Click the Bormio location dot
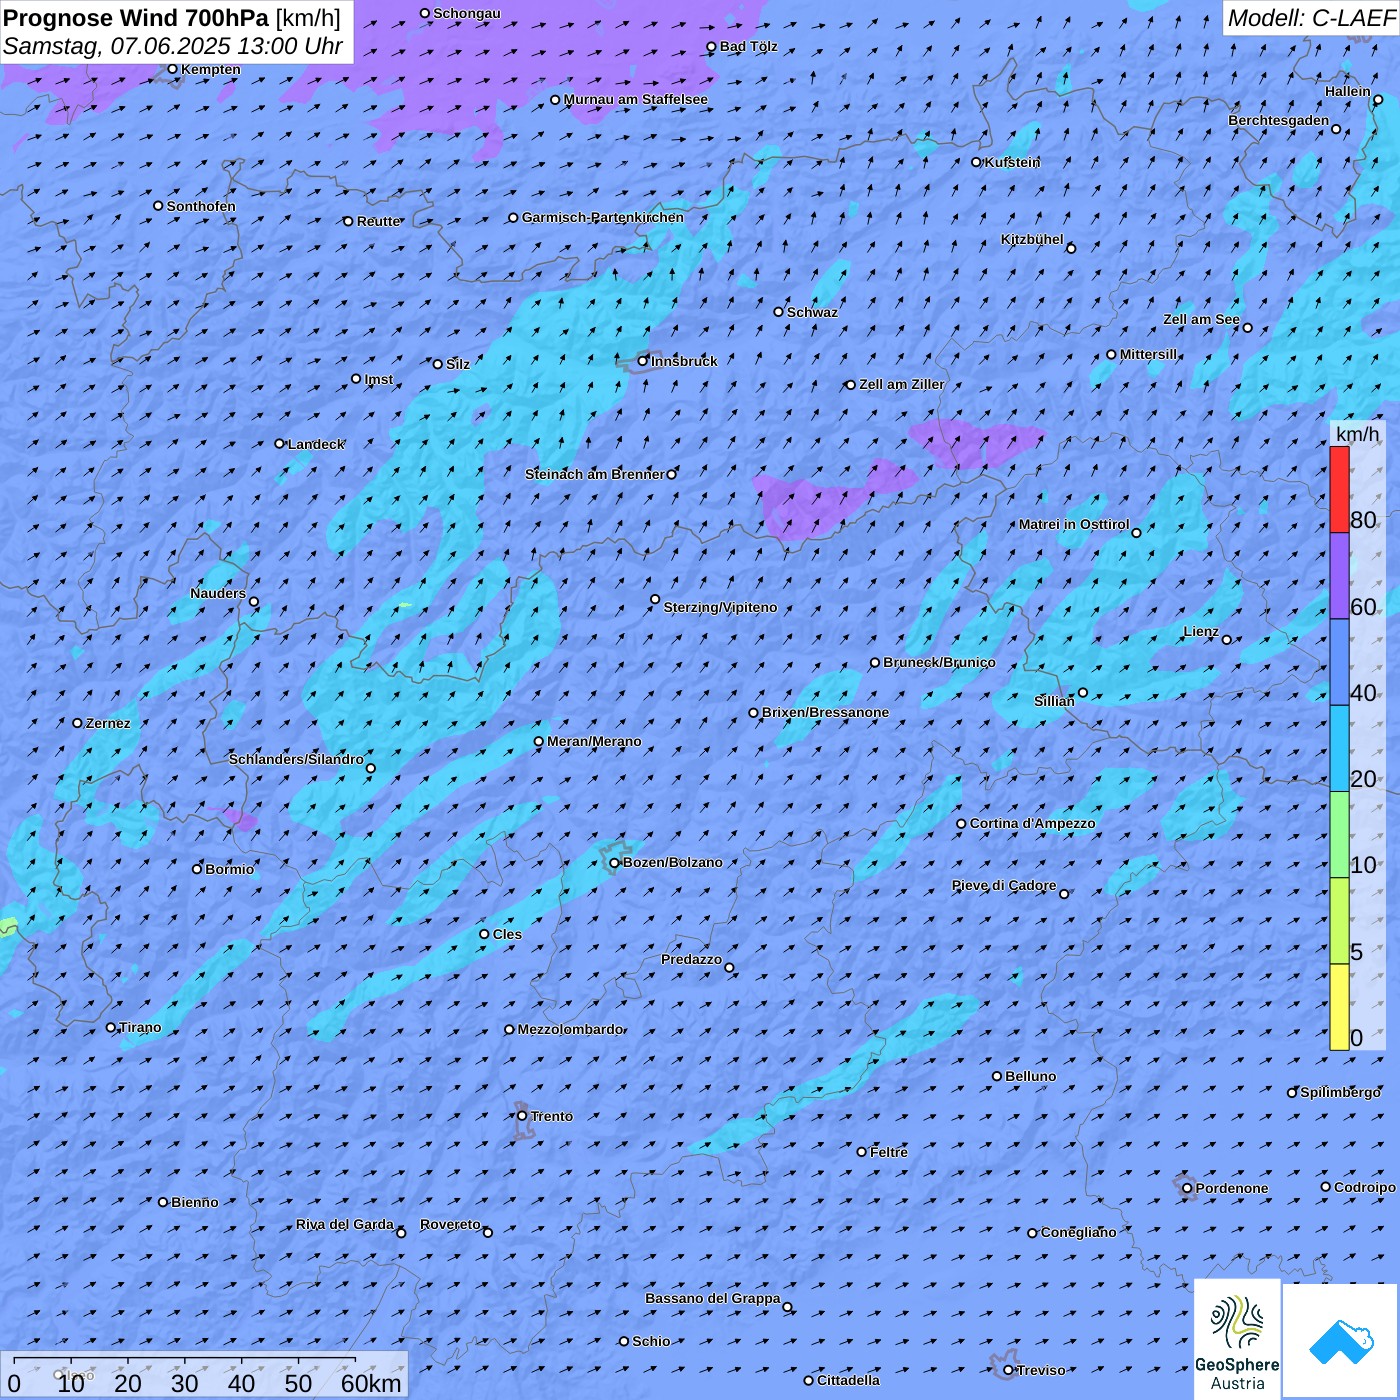The height and width of the screenshot is (1400, 1400). click(x=197, y=869)
